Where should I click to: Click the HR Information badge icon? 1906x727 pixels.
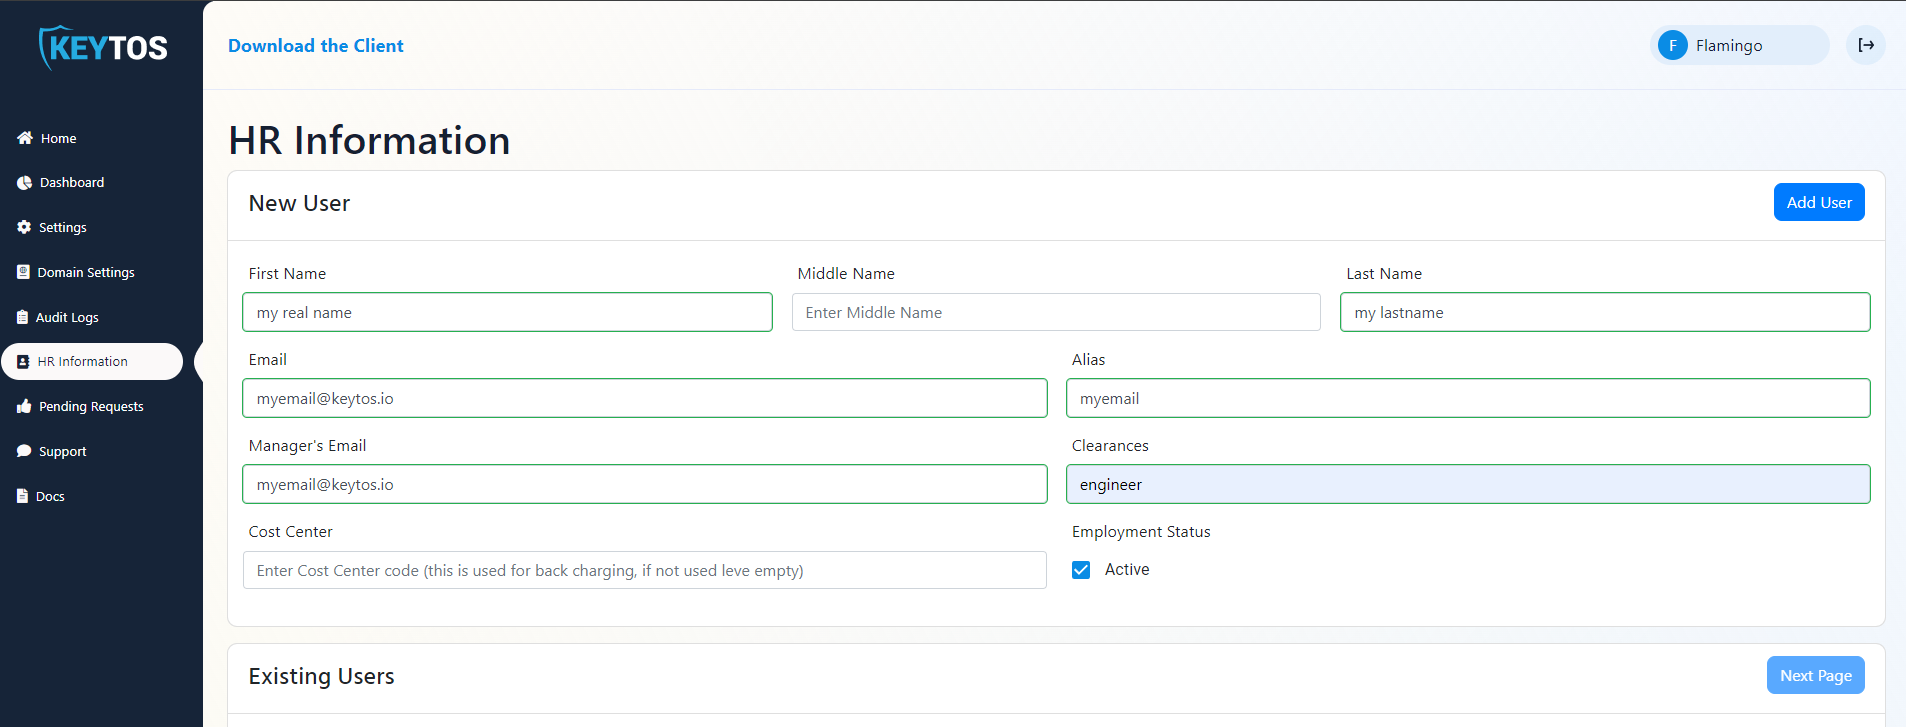(23, 361)
